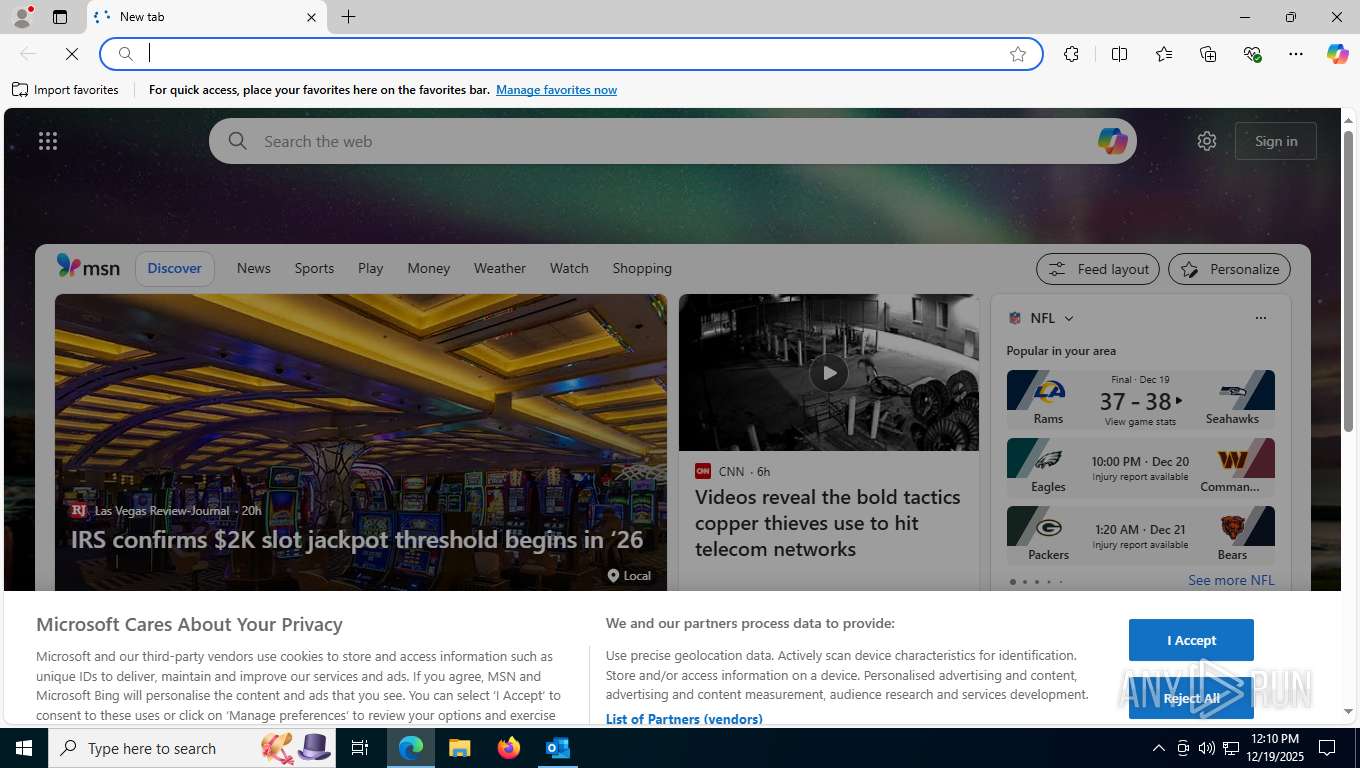This screenshot has height=768, width=1360.
Task: Open Task View on taskbar
Action: tap(360, 748)
